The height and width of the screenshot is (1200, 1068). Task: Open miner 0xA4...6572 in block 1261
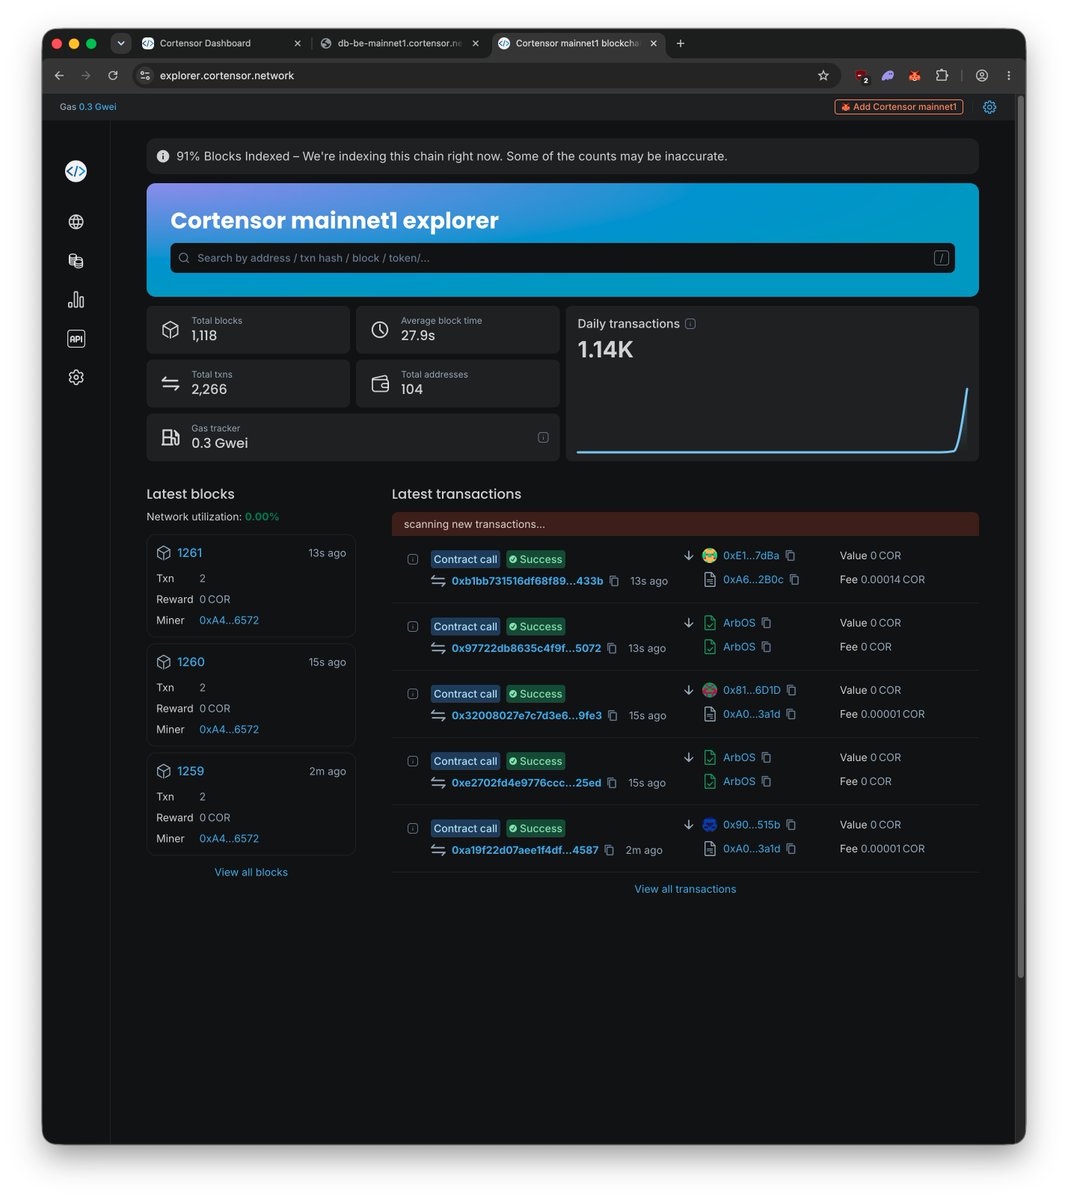(229, 621)
